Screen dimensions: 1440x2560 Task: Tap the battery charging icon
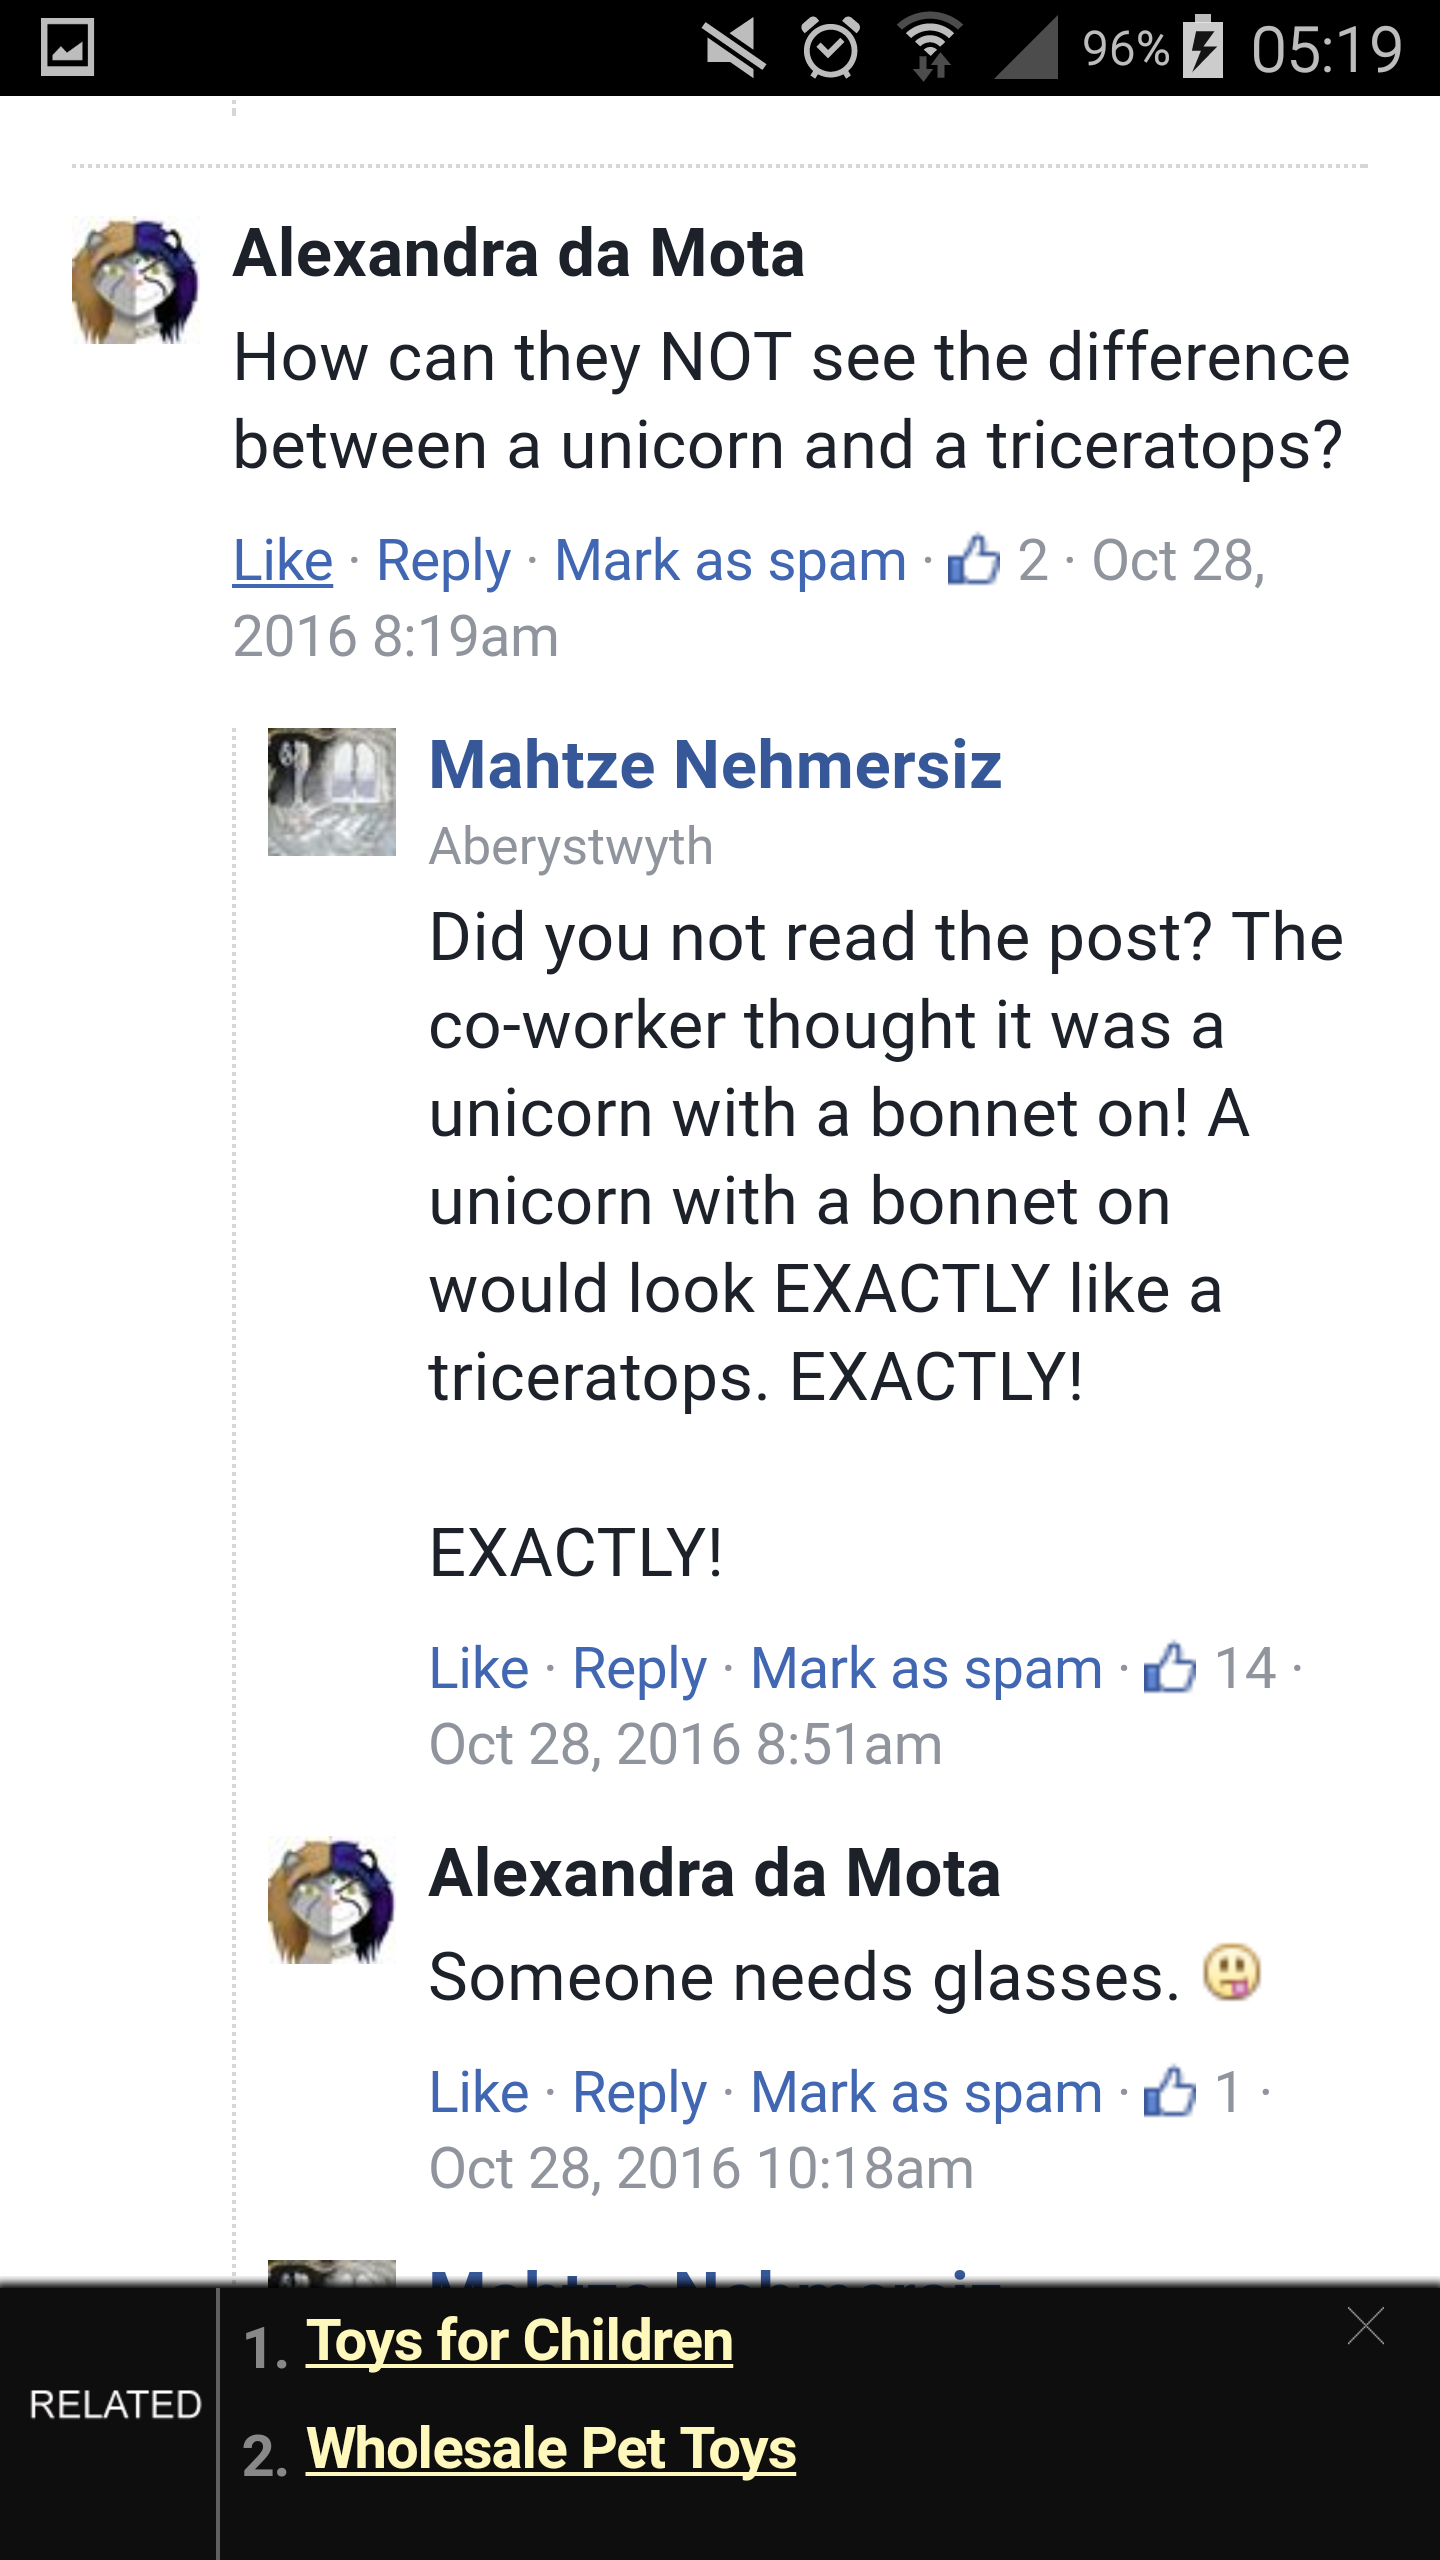point(1203,47)
